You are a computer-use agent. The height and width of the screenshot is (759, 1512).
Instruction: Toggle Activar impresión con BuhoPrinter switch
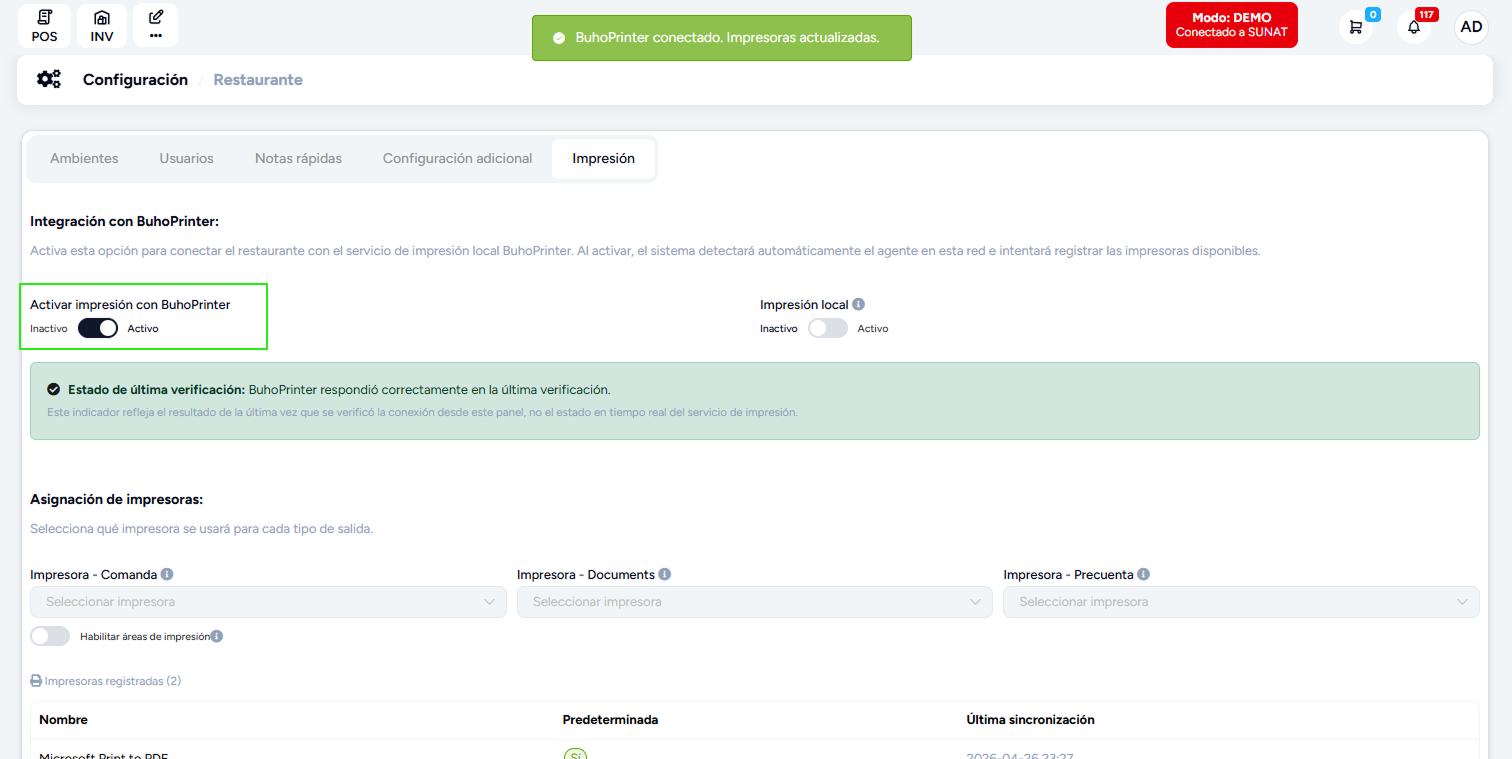click(x=98, y=328)
